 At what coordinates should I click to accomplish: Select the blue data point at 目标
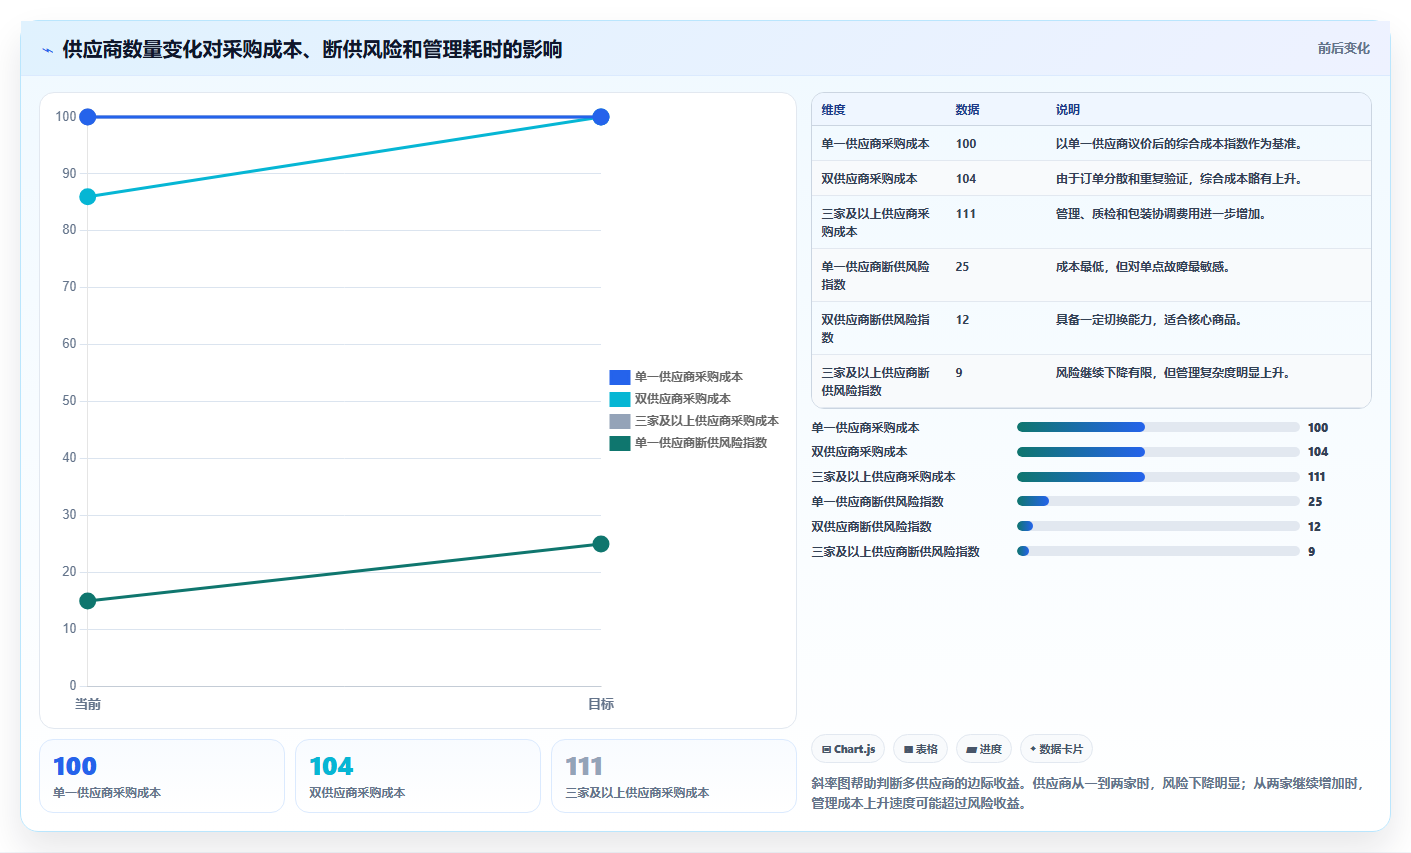[601, 117]
